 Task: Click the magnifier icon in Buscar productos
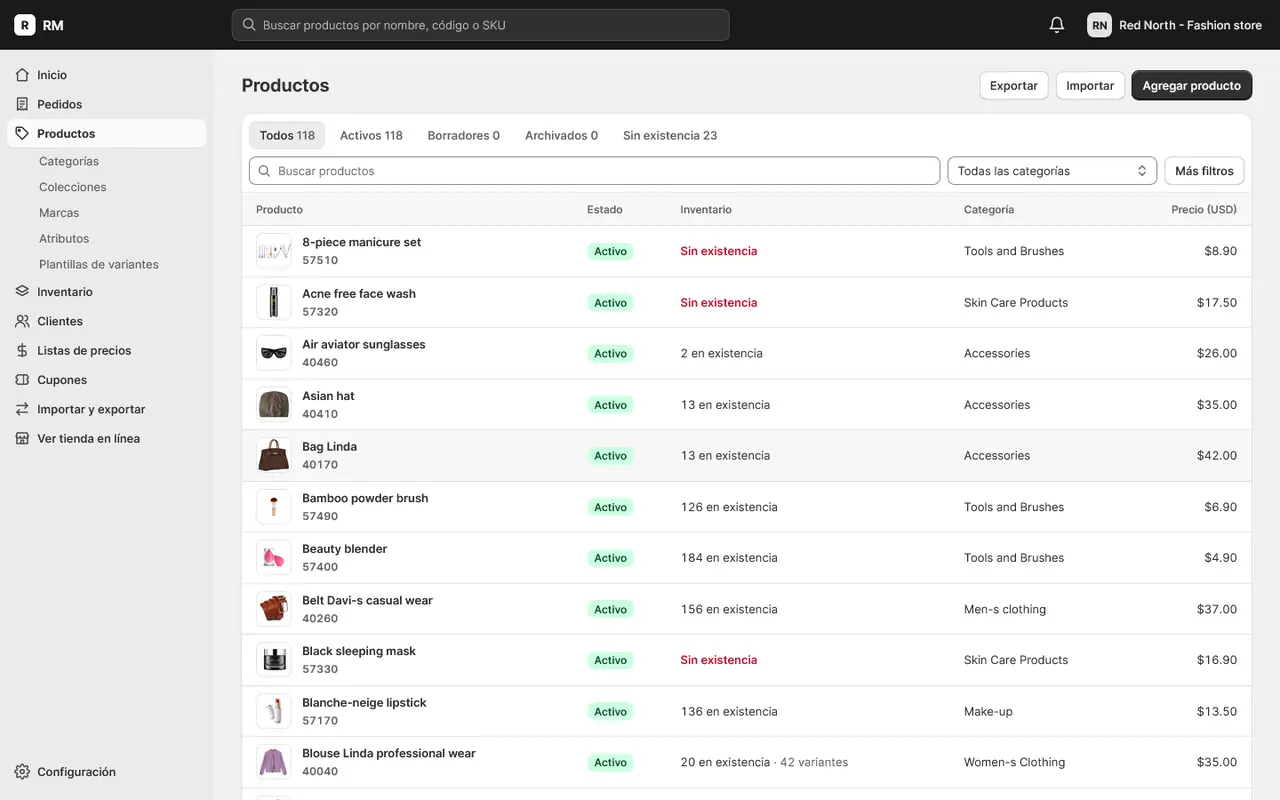[265, 171]
